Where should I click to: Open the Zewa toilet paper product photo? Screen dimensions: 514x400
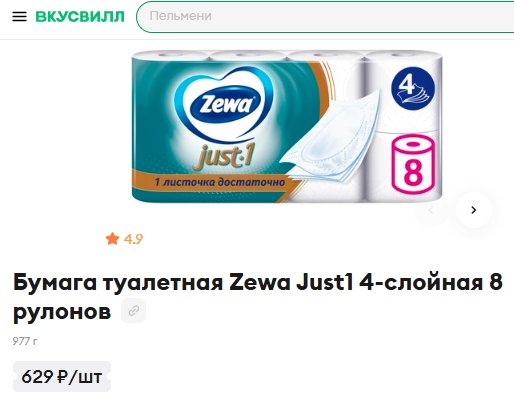coord(287,127)
